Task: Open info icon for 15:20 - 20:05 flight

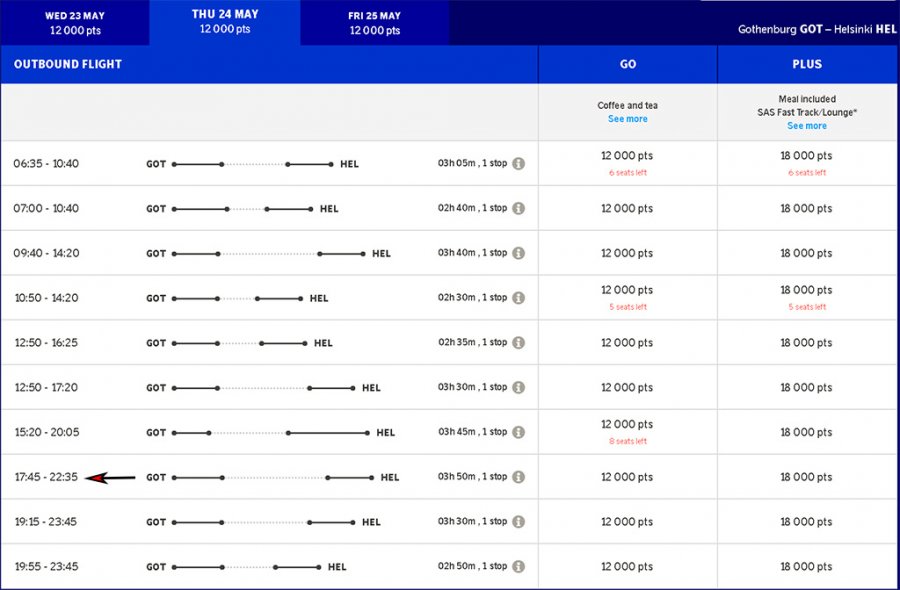Action: [518, 433]
